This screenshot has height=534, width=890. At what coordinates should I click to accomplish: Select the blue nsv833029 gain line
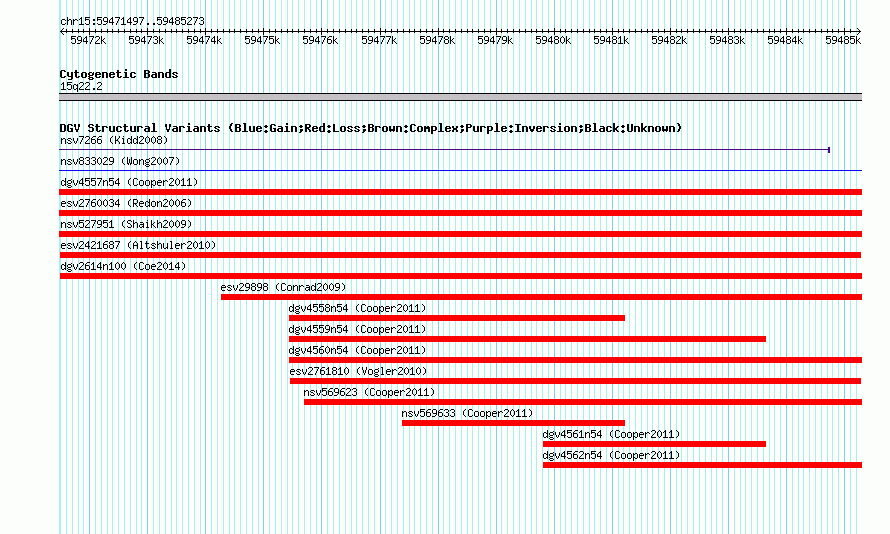(x=460, y=170)
